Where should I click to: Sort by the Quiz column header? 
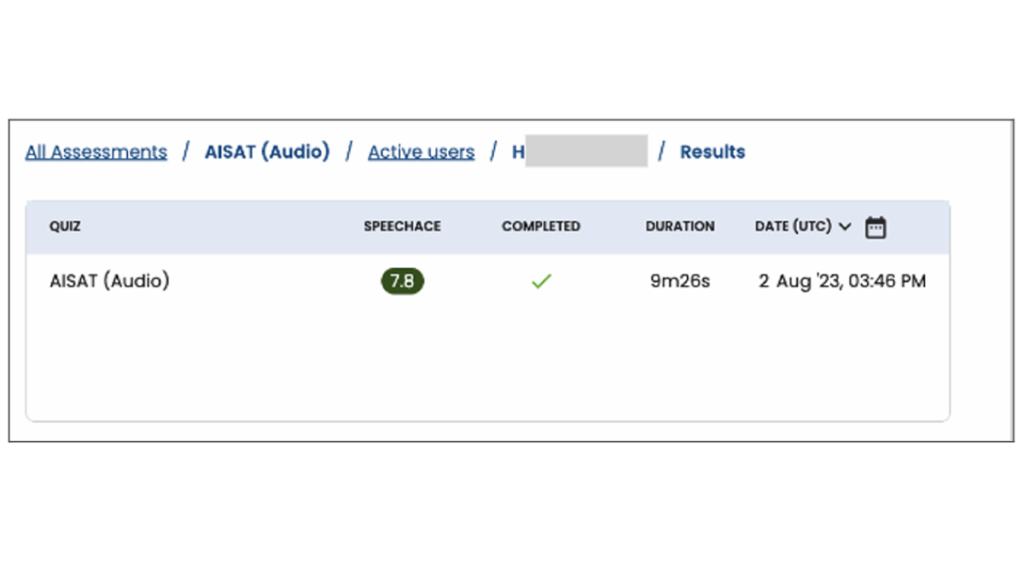click(65, 227)
